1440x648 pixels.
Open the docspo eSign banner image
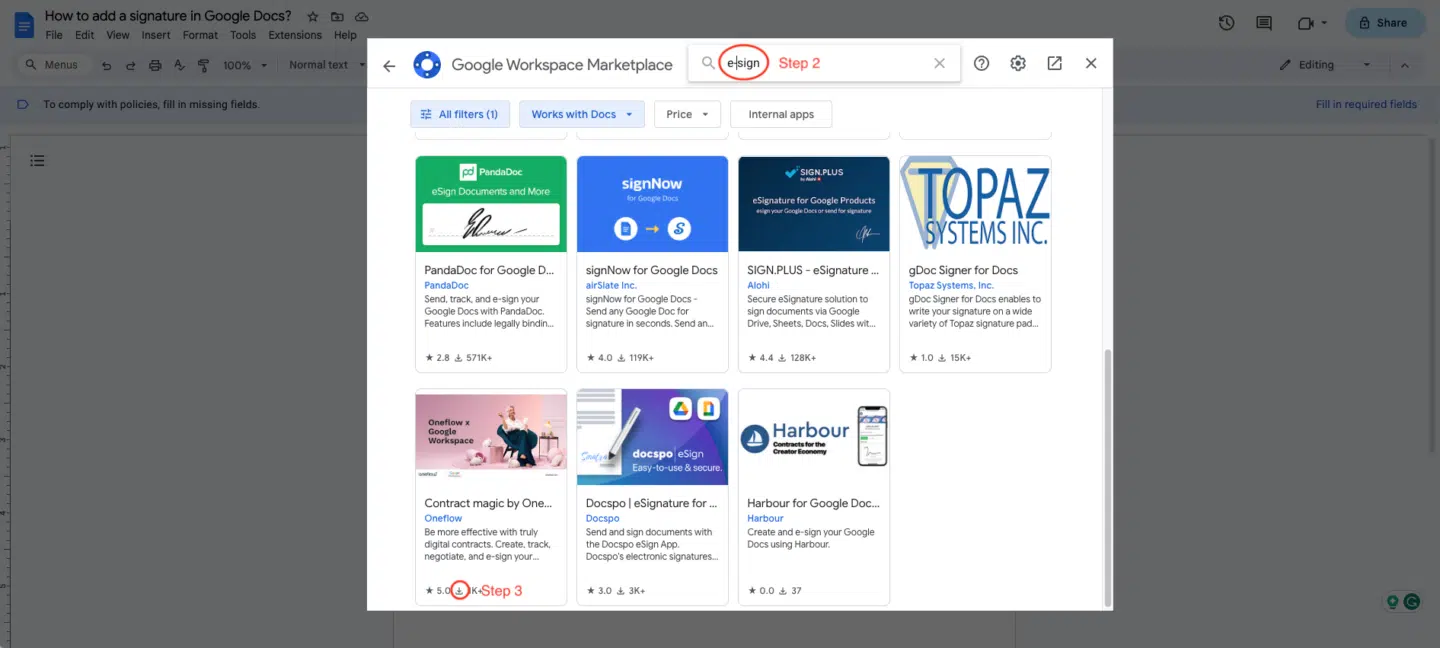652,437
